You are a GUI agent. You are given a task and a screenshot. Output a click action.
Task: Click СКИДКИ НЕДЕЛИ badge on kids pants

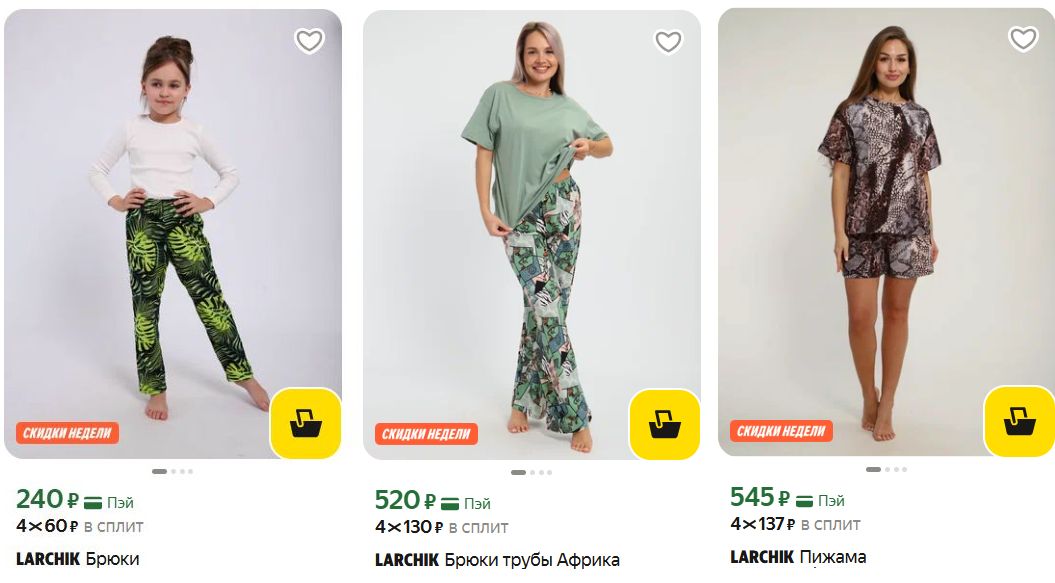(67, 433)
